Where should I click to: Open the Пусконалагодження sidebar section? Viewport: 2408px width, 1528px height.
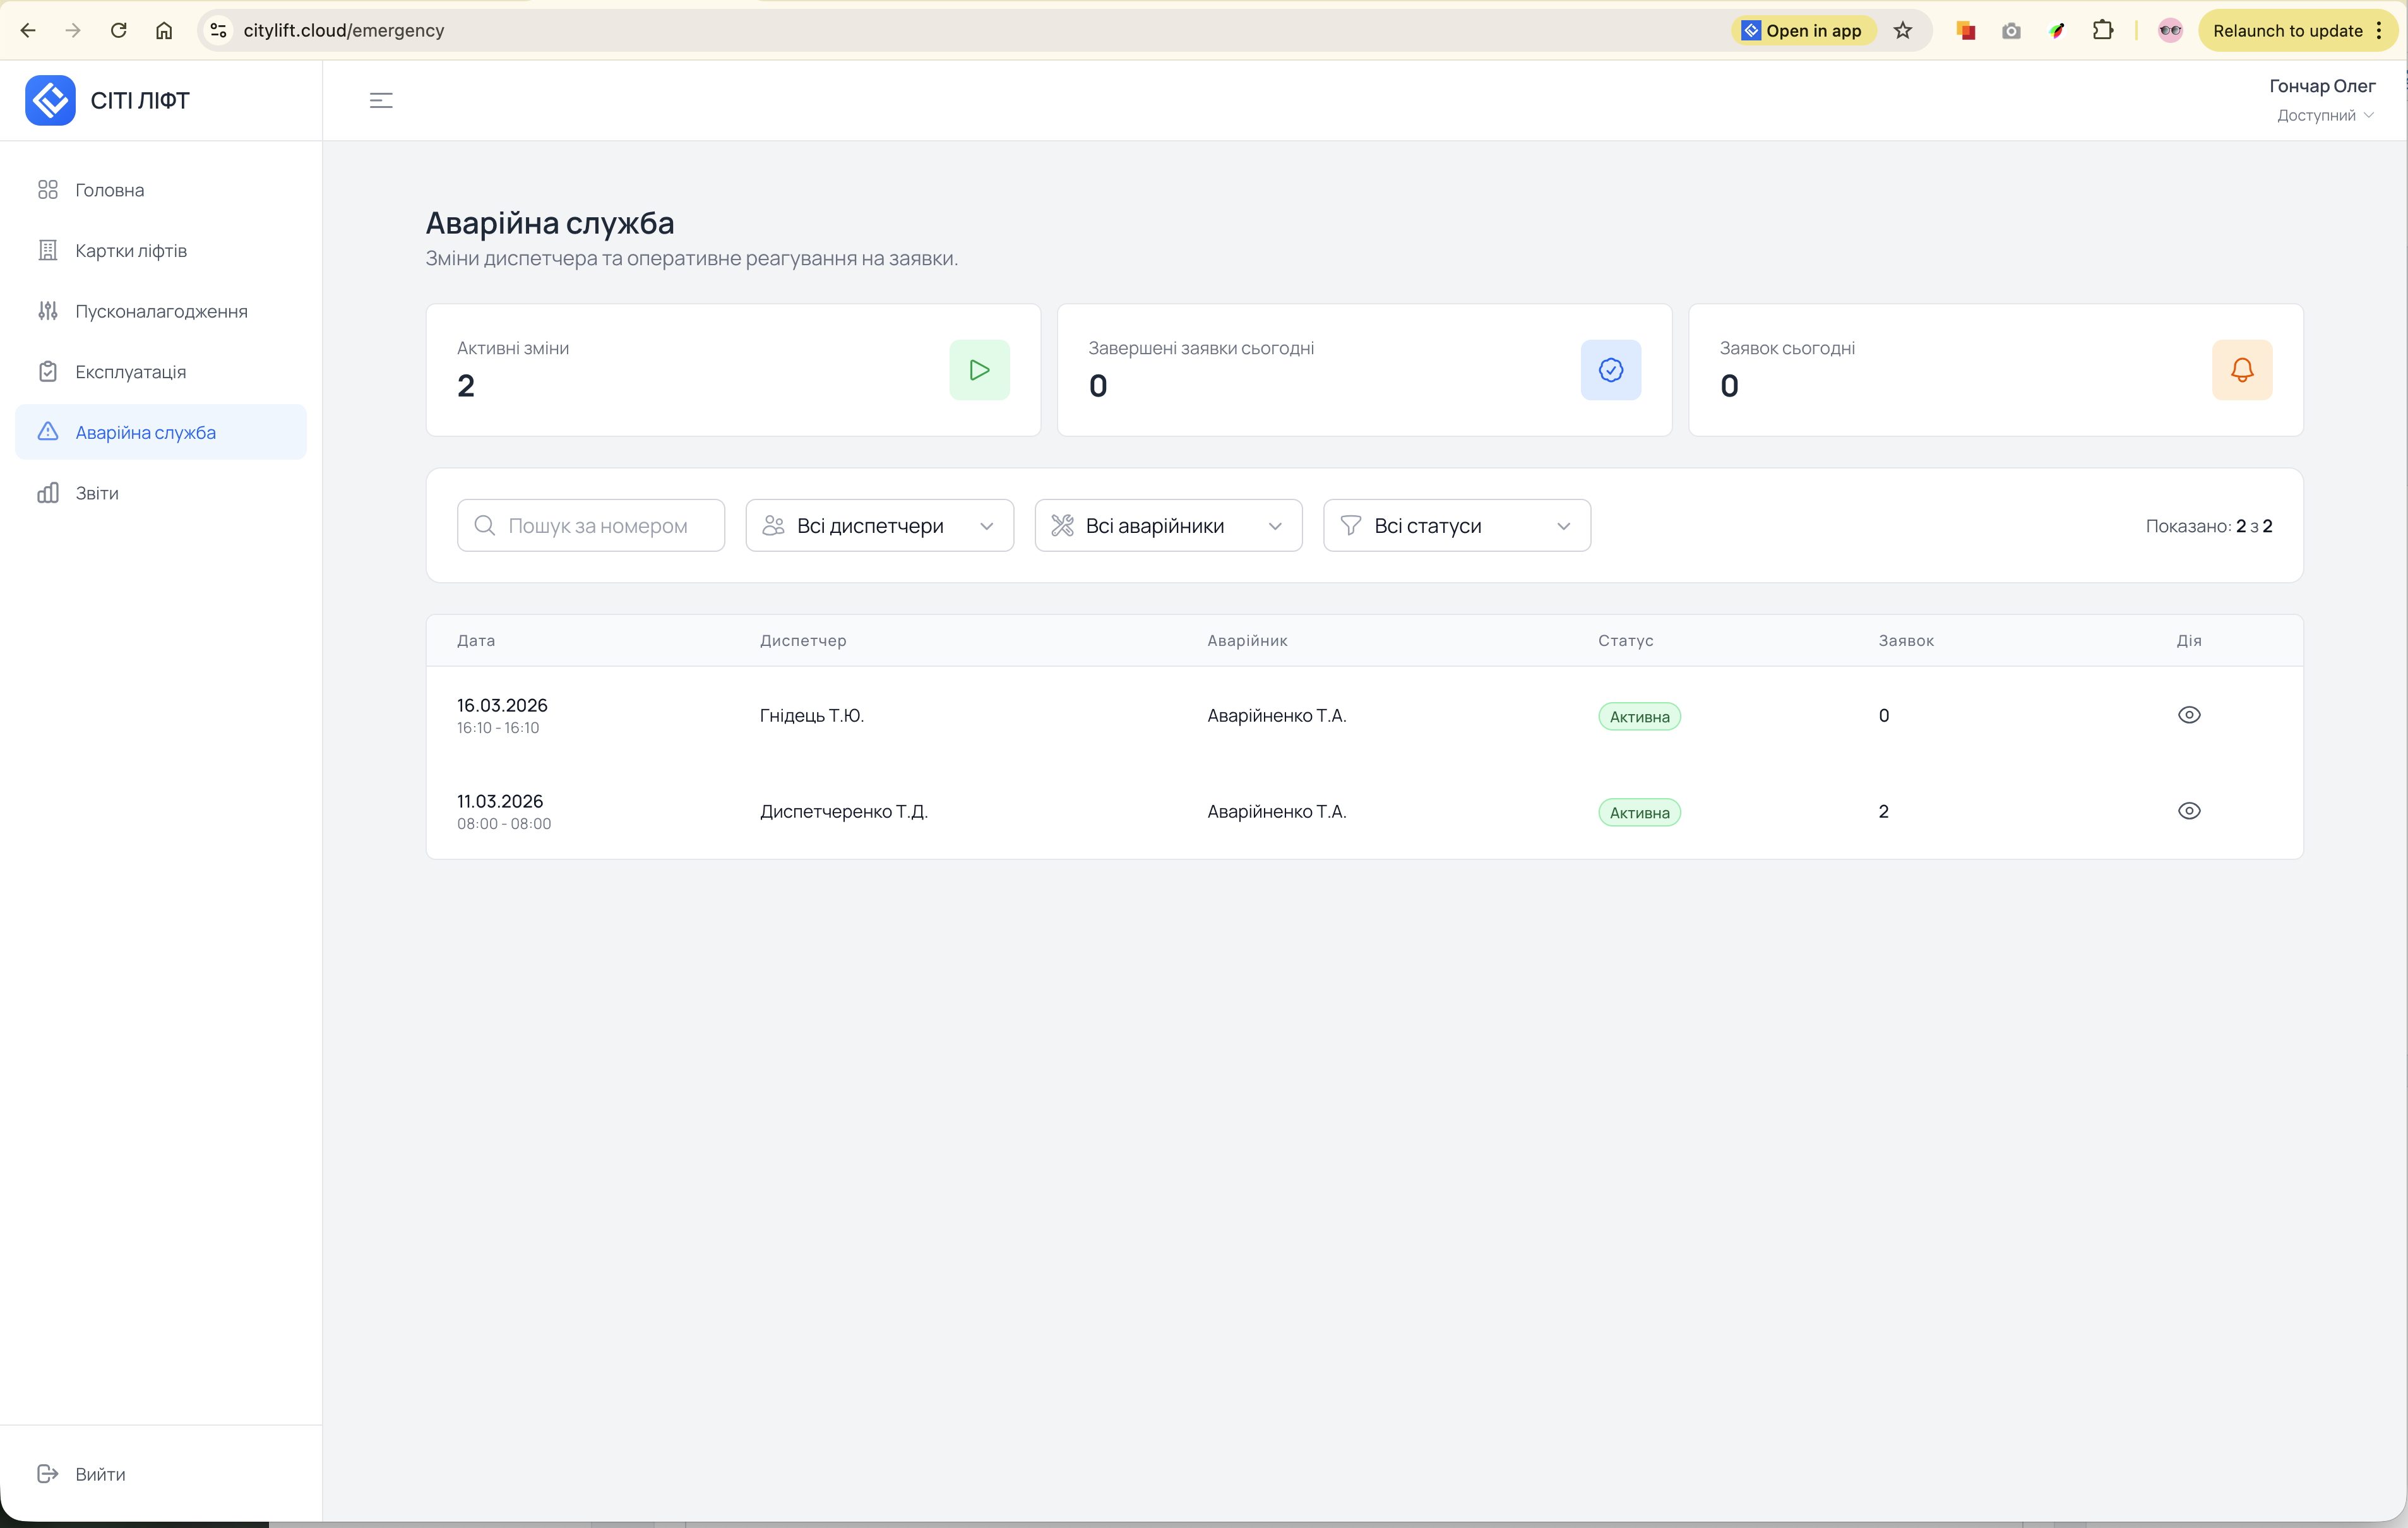[x=161, y=312]
